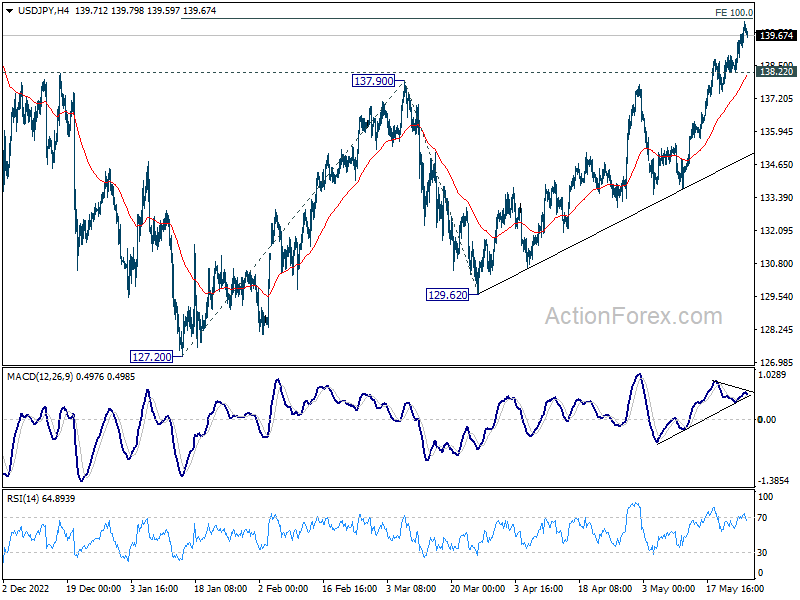Select the 129.620 low price label

[447, 294]
